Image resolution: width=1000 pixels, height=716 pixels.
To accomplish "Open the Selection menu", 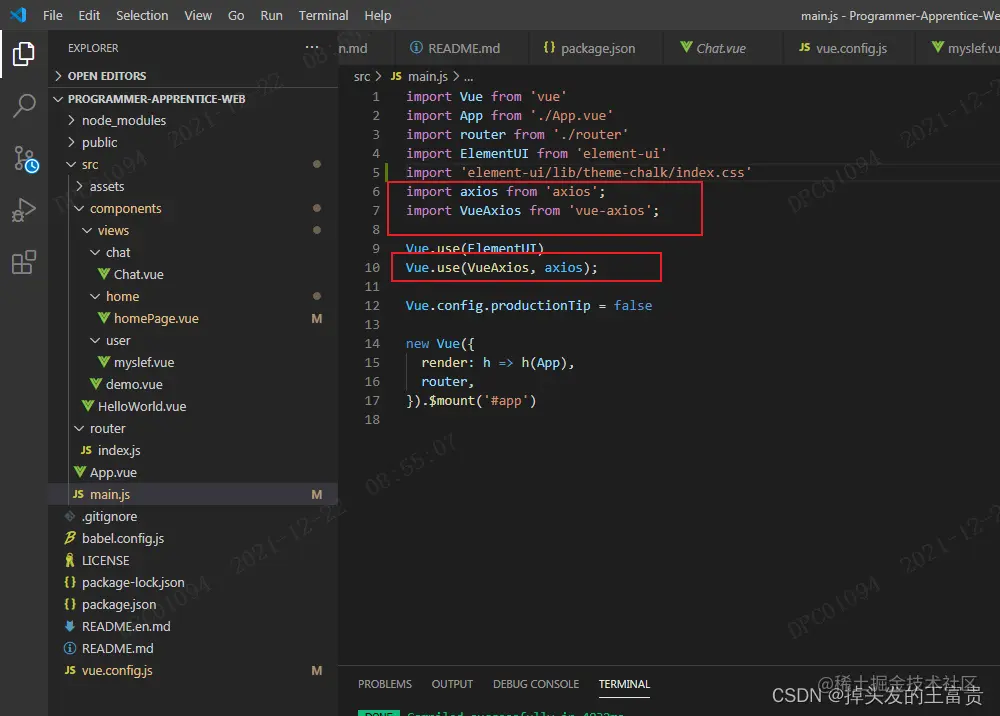I will click(x=142, y=15).
